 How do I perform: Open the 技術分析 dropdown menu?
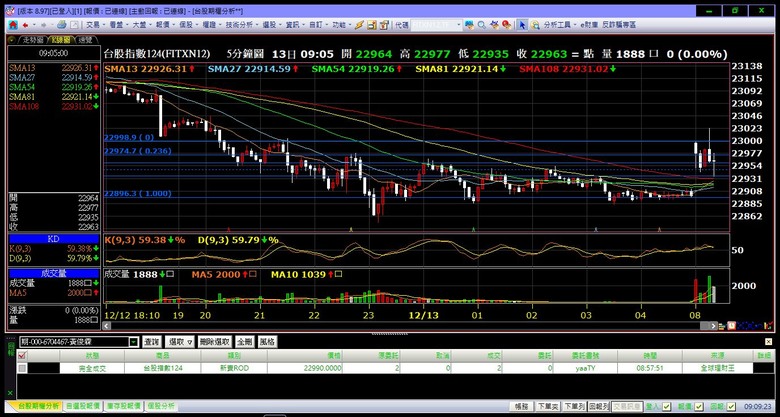[x=241, y=24]
